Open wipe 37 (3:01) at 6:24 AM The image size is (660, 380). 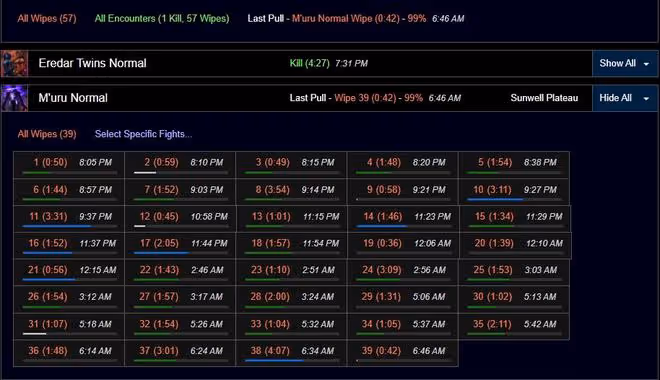tap(180, 353)
